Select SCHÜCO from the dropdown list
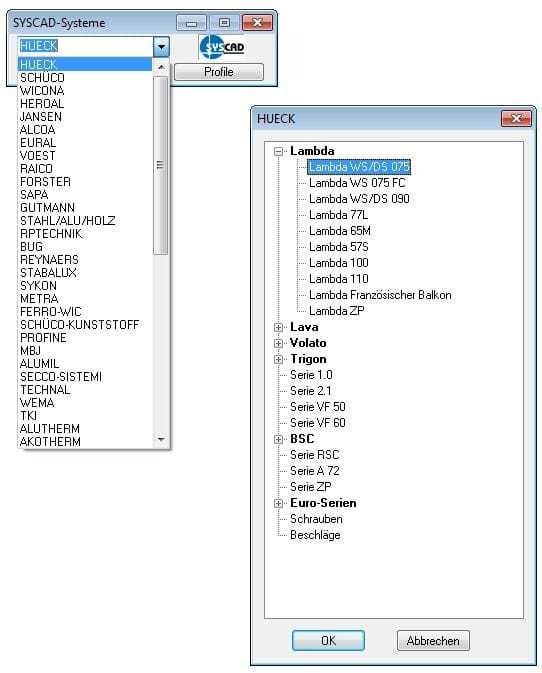Screen dimensions: 542x673 (42, 78)
